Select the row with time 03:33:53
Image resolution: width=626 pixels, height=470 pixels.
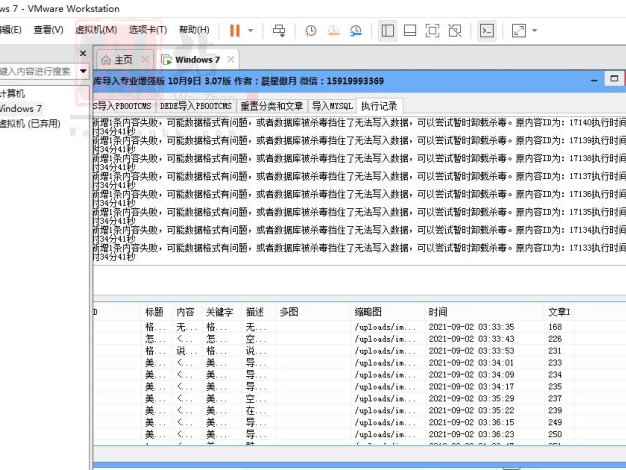(359, 351)
